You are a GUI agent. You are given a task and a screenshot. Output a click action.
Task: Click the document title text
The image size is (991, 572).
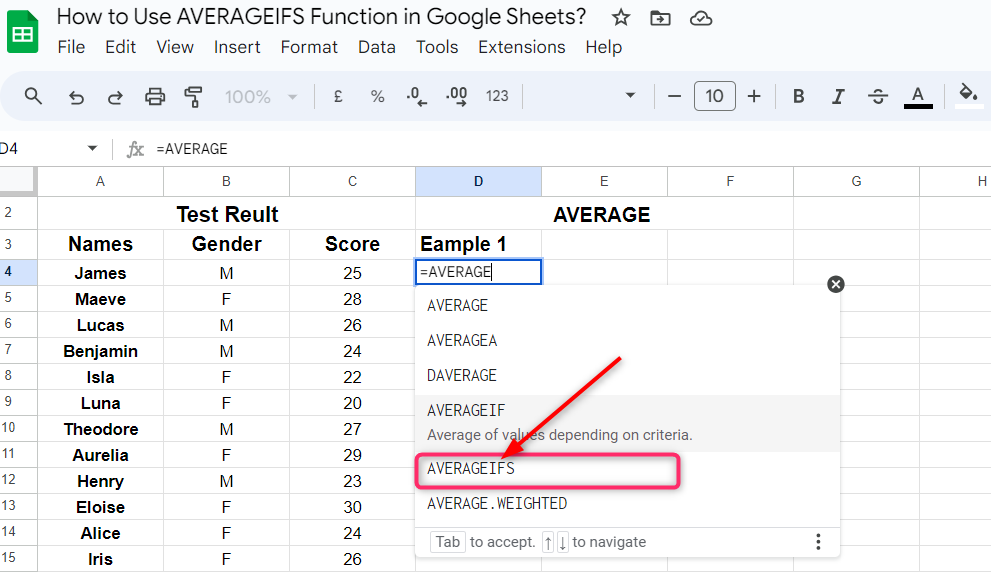tap(321, 16)
